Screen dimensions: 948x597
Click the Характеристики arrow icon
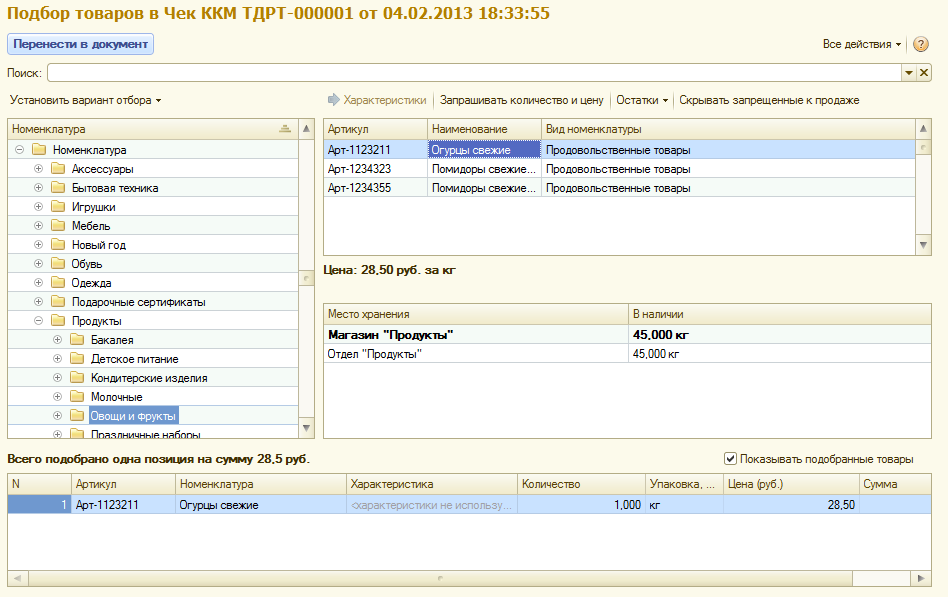coord(334,100)
